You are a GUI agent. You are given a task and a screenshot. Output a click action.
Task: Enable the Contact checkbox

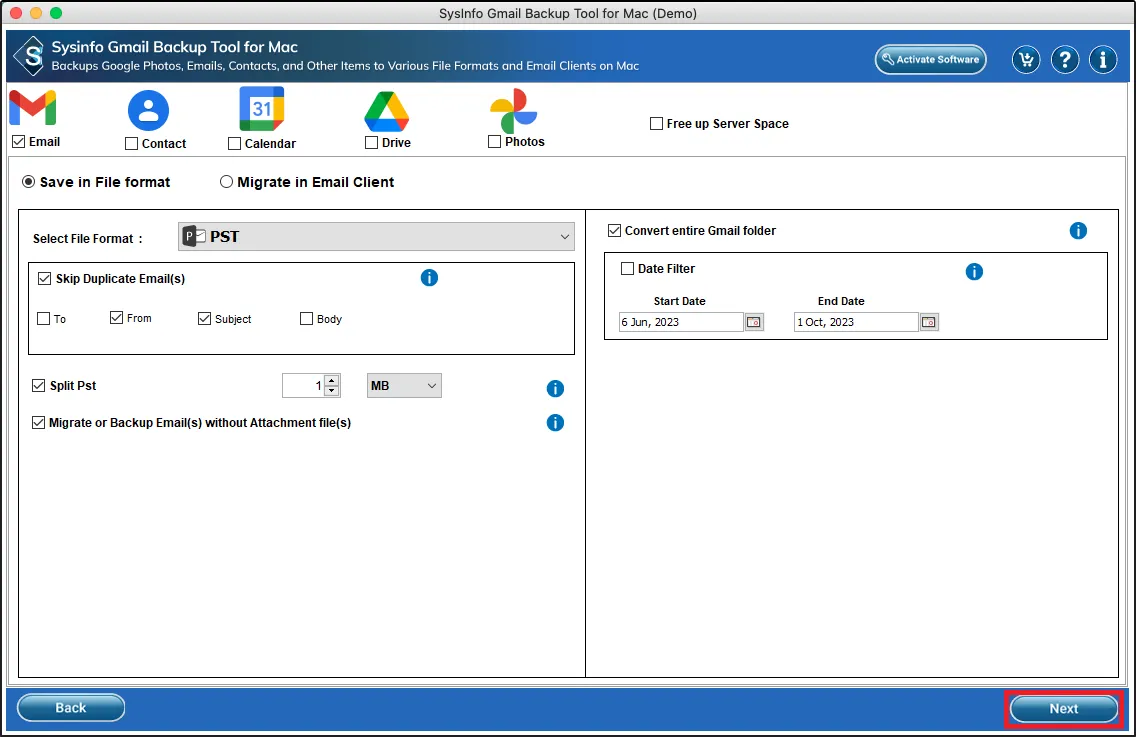pos(132,144)
